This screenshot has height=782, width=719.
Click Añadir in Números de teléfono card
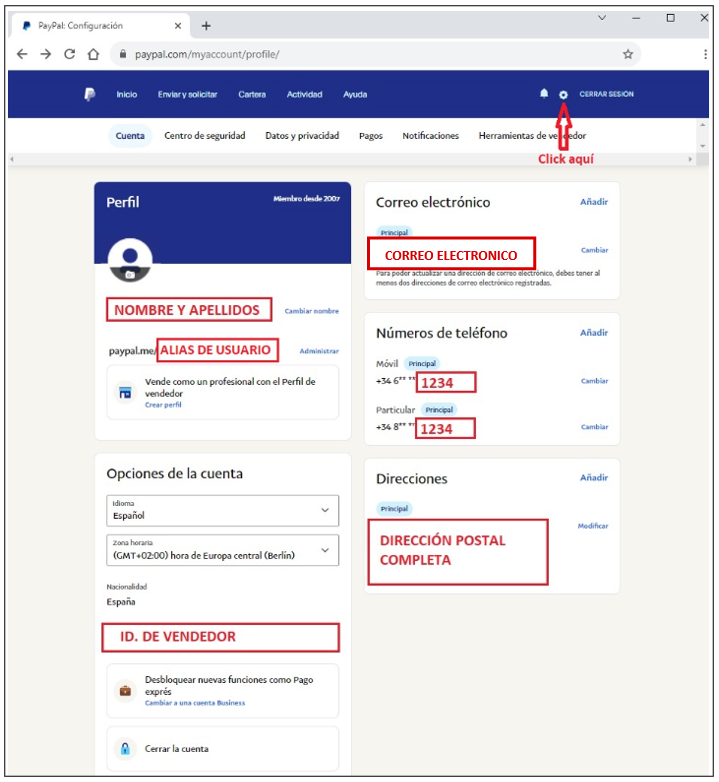(594, 333)
